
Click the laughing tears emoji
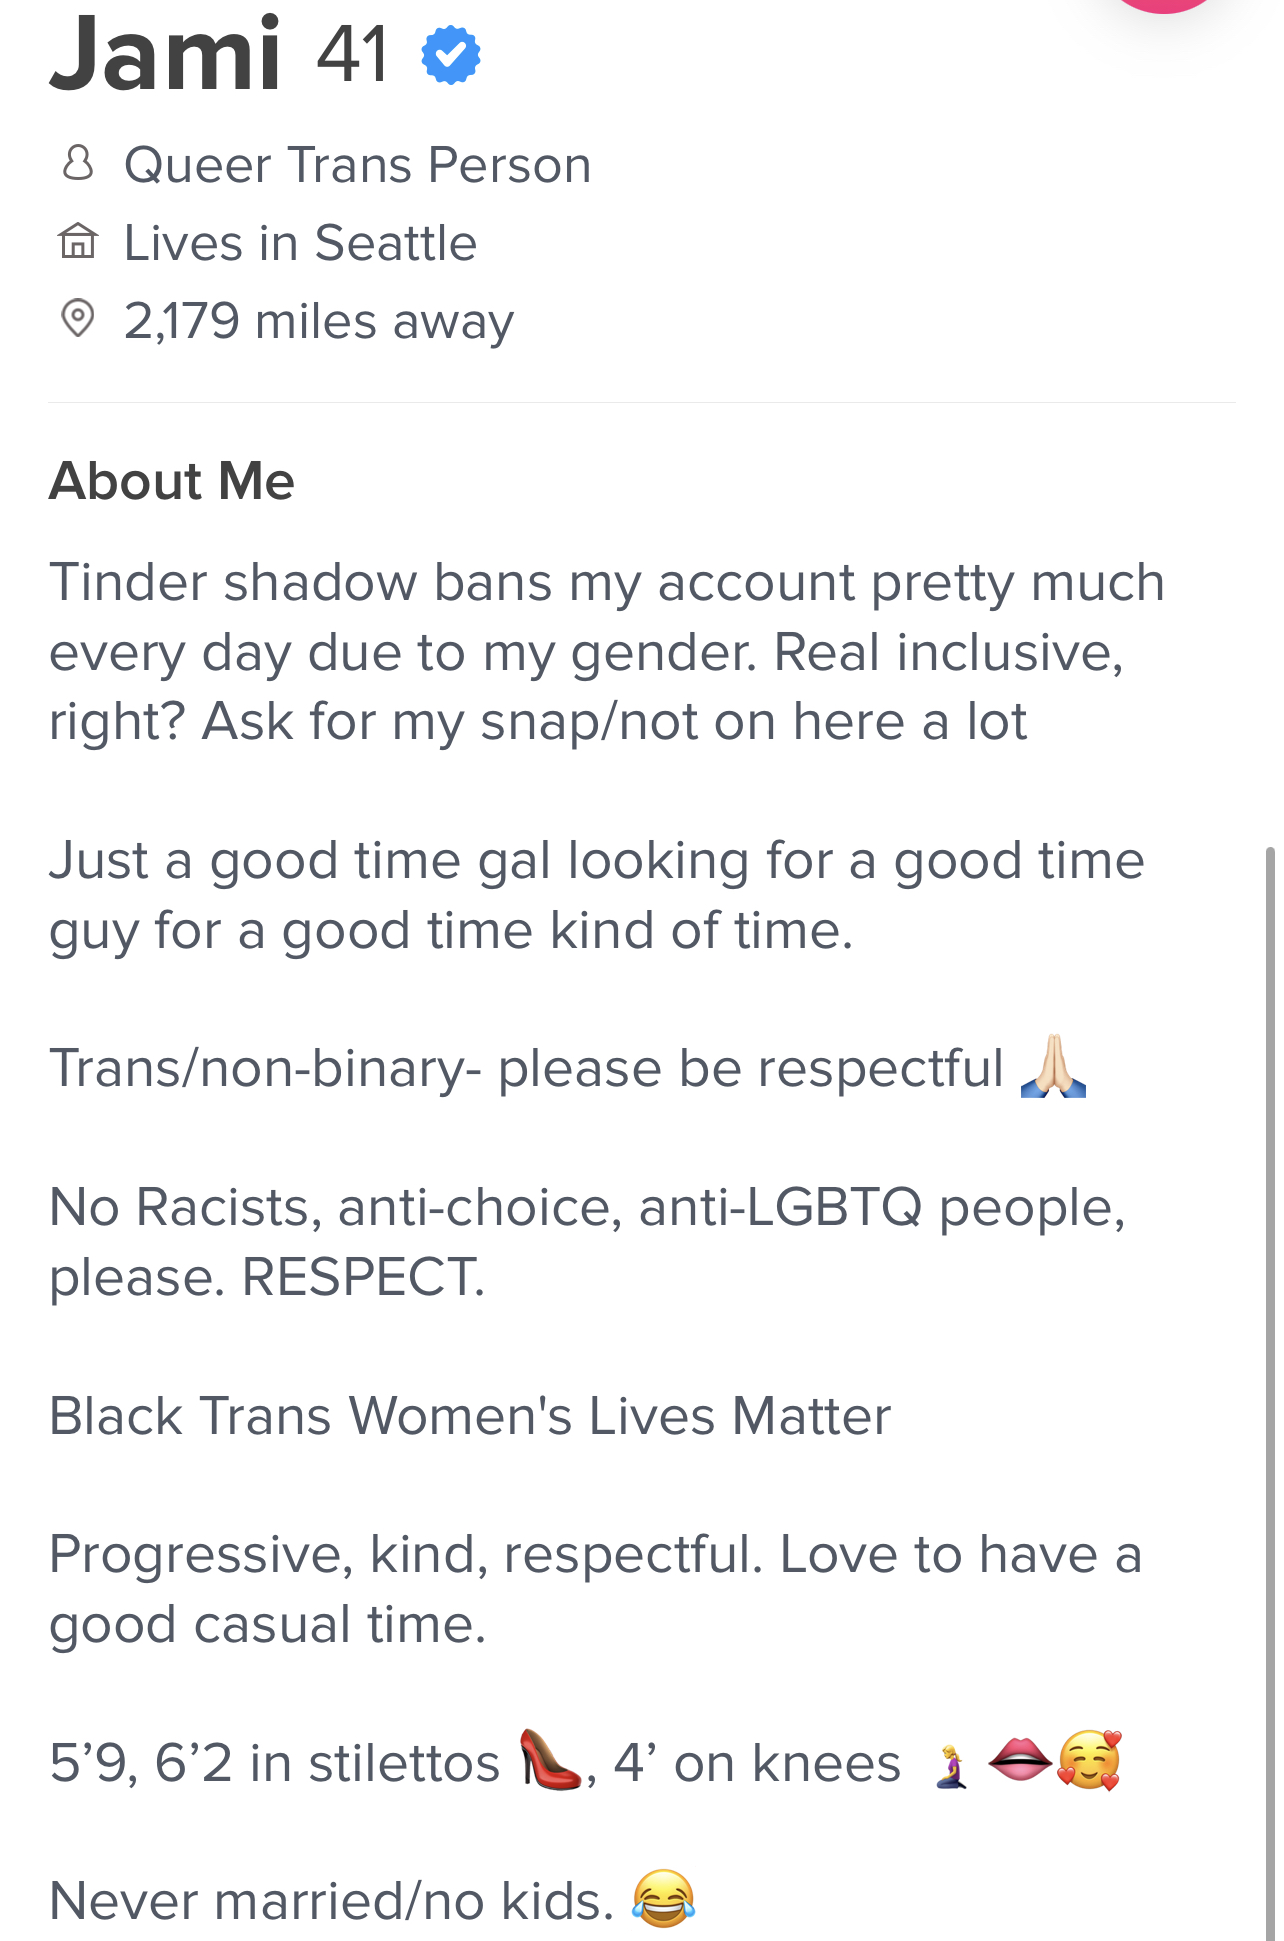(663, 1898)
